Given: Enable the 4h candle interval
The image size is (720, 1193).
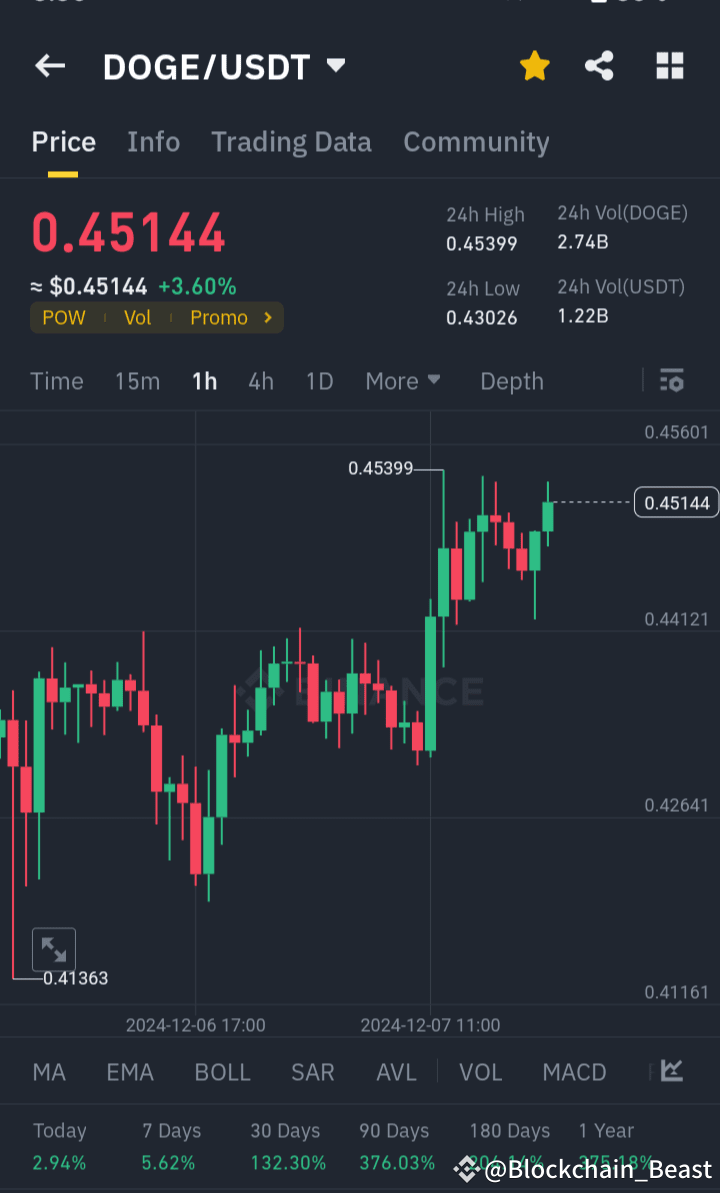Looking at the screenshot, I should click(260, 381).
